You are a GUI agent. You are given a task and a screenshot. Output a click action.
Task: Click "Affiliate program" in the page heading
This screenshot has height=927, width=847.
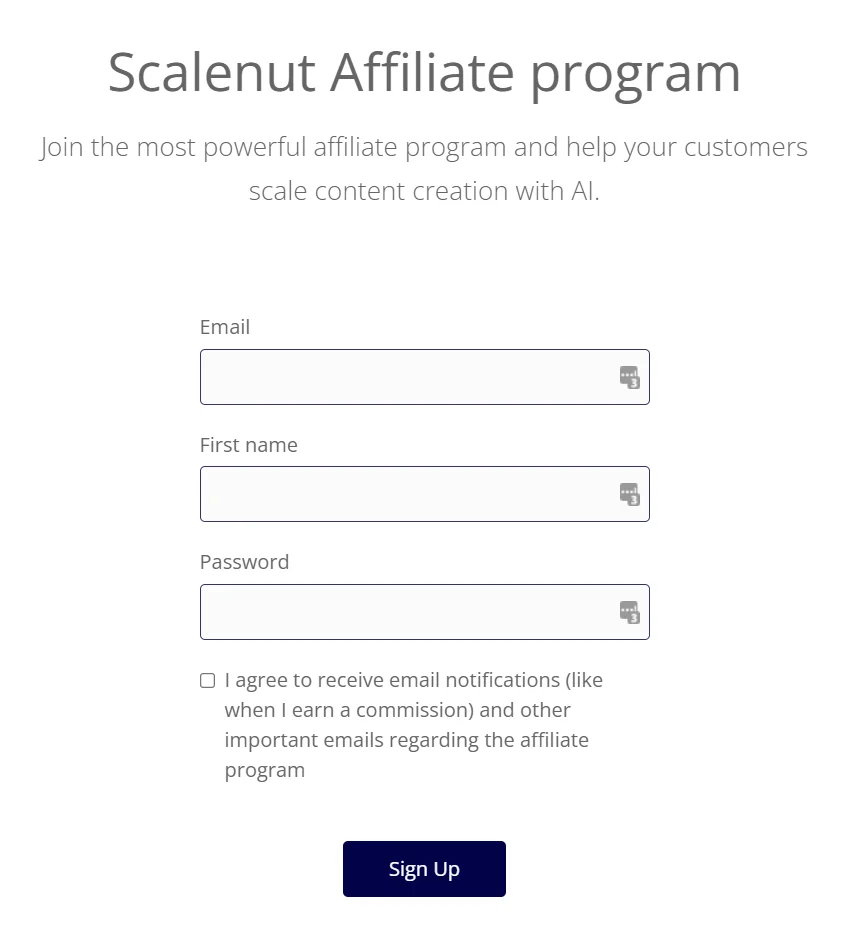[x=535, y=72]
